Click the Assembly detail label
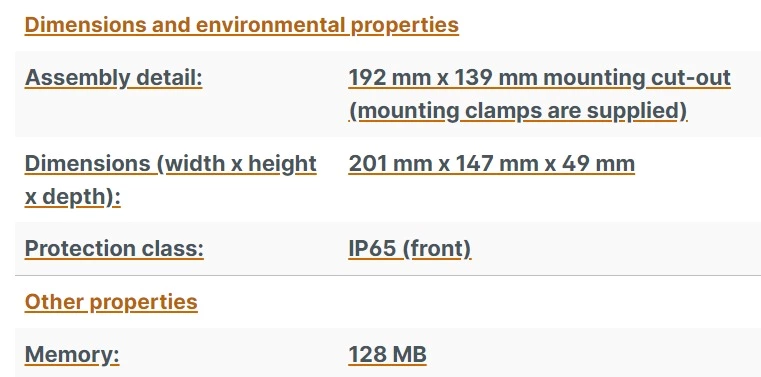 114,78
